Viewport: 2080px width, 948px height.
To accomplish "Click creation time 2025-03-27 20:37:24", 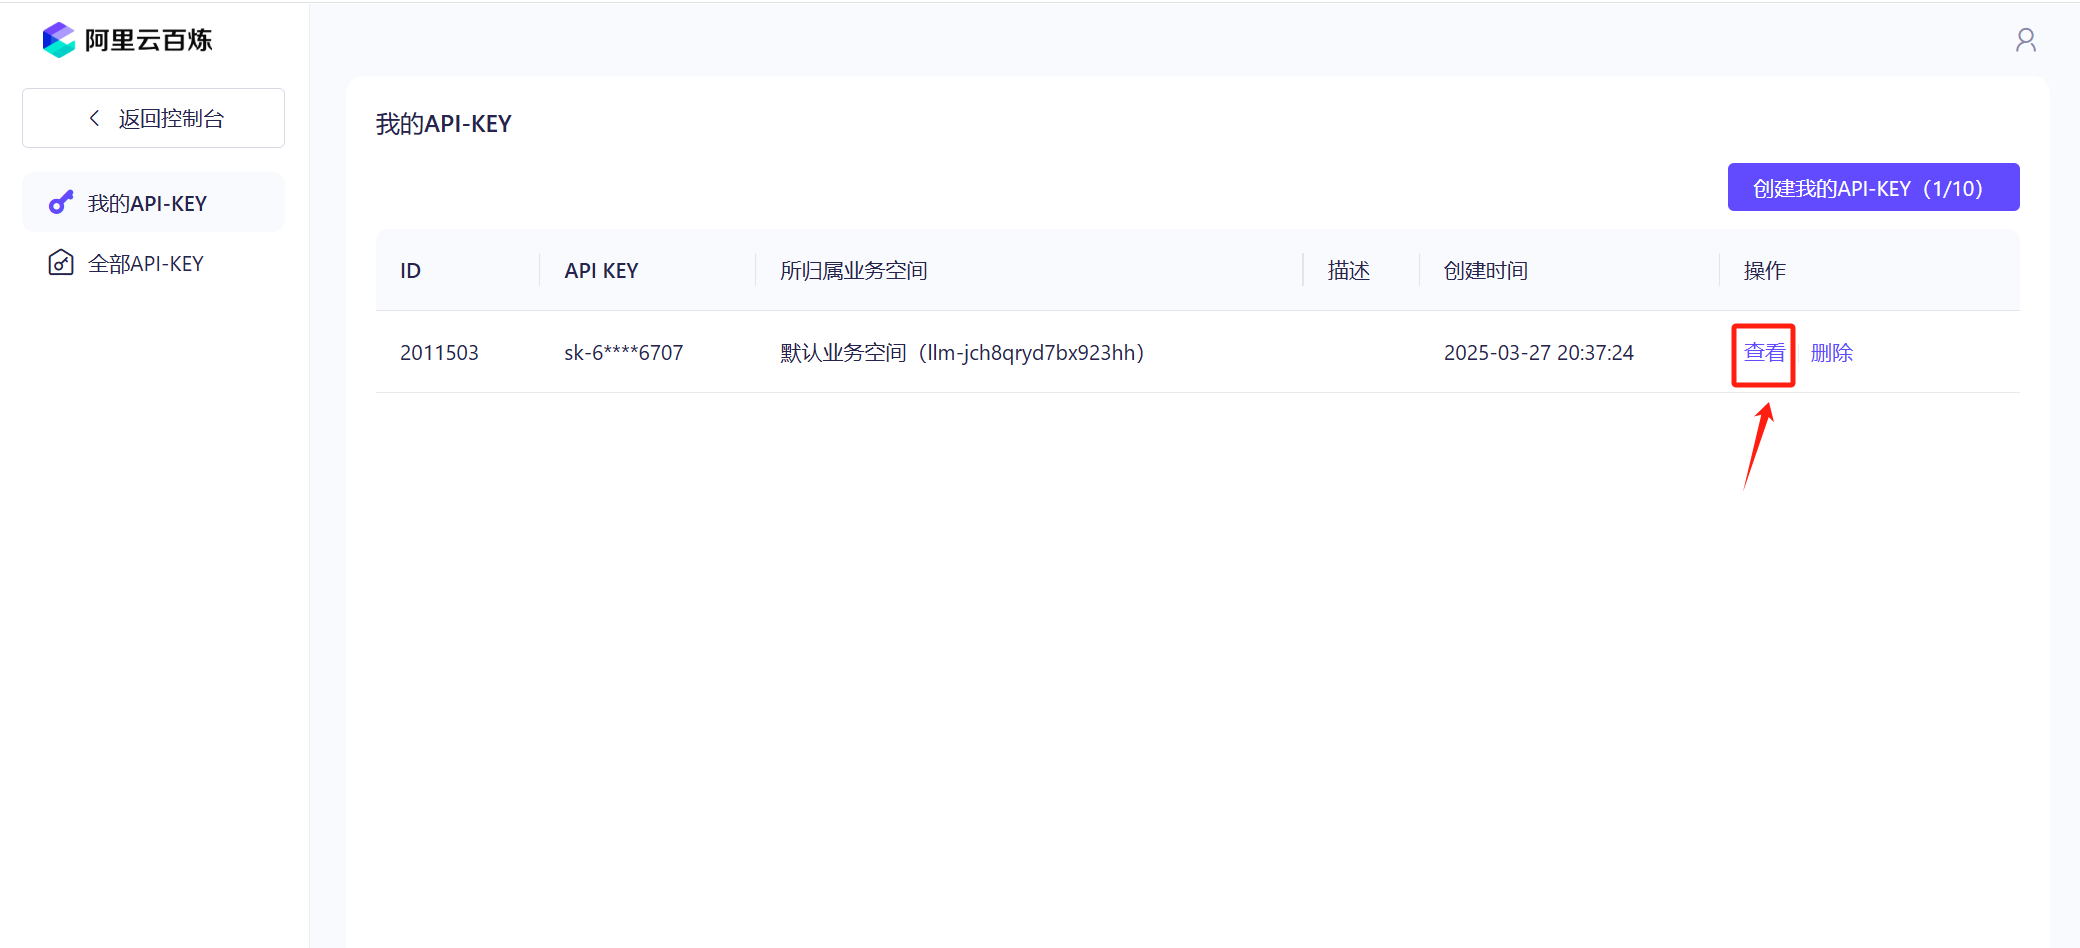I will coord(1539,353).
